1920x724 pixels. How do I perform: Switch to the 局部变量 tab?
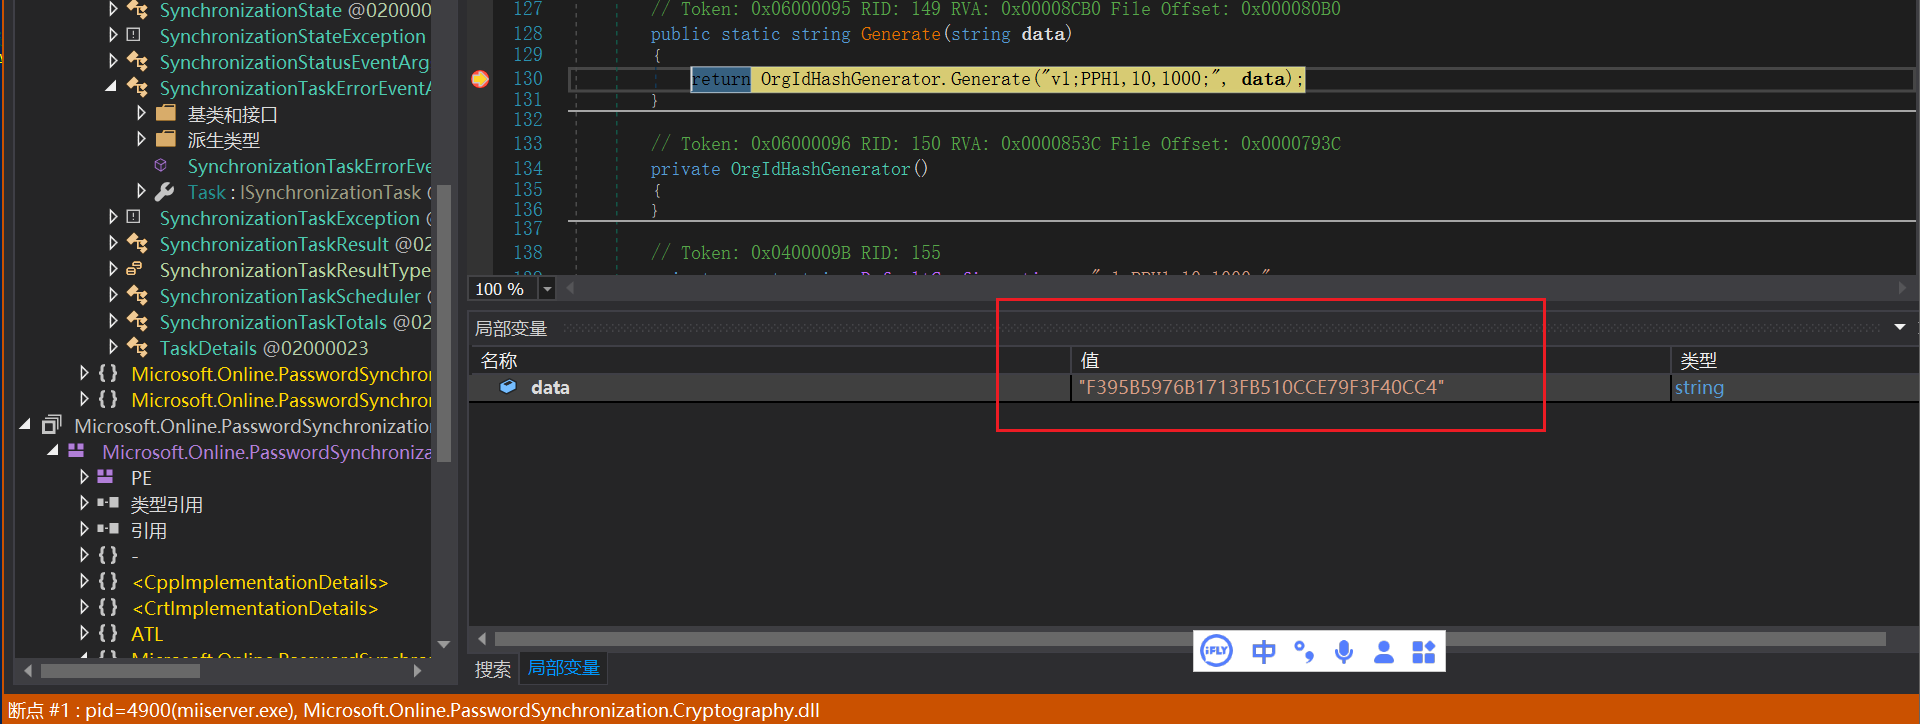(x=564, y=668)
